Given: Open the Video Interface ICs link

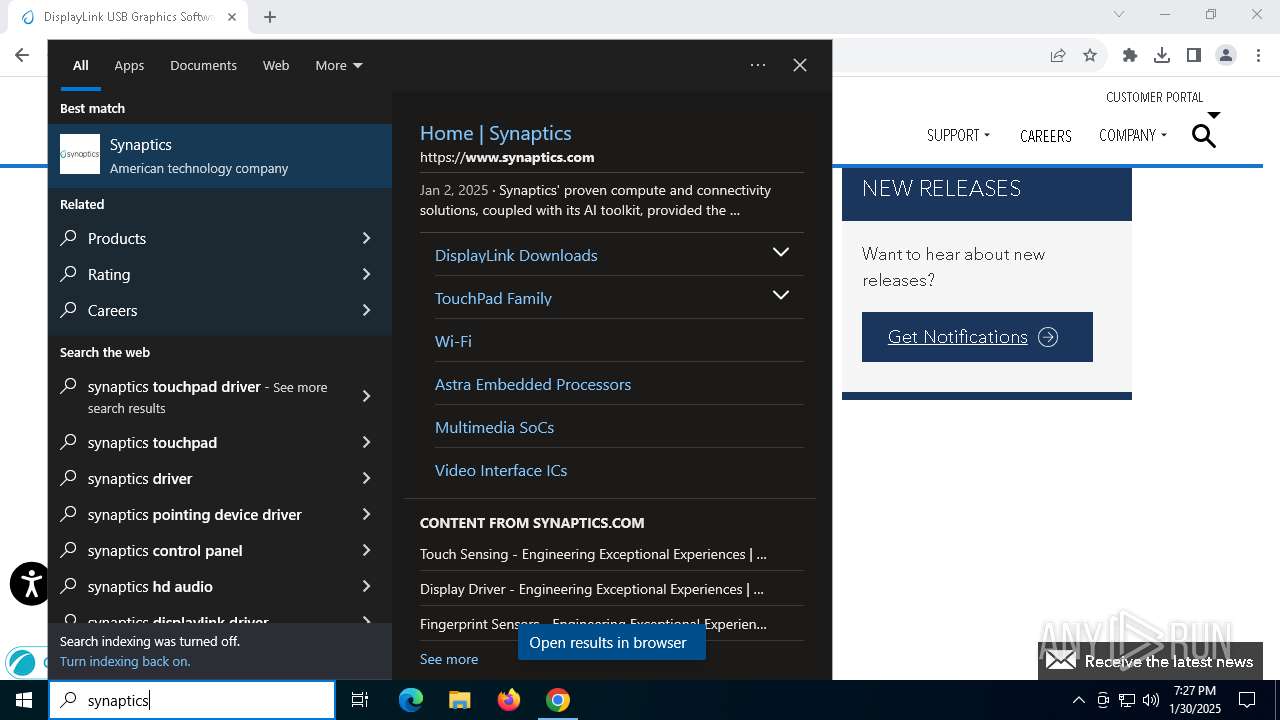Looking at the screenshot, I should click(x=501, y=470).
